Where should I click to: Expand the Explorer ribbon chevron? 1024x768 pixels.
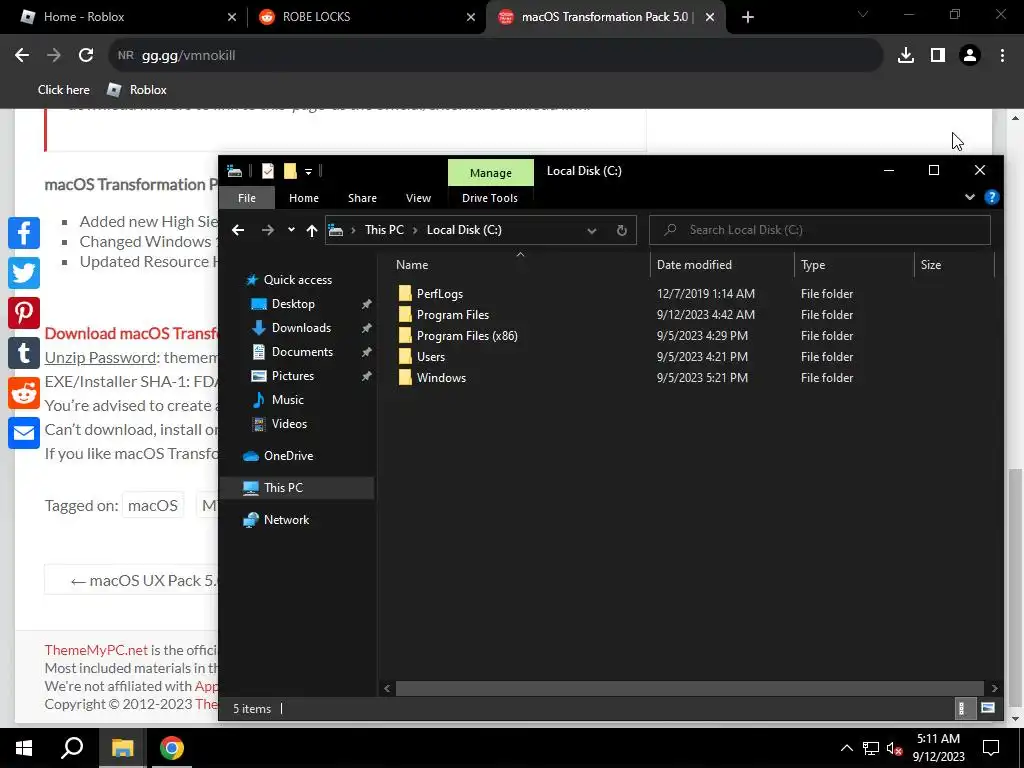tap(970, 197)
